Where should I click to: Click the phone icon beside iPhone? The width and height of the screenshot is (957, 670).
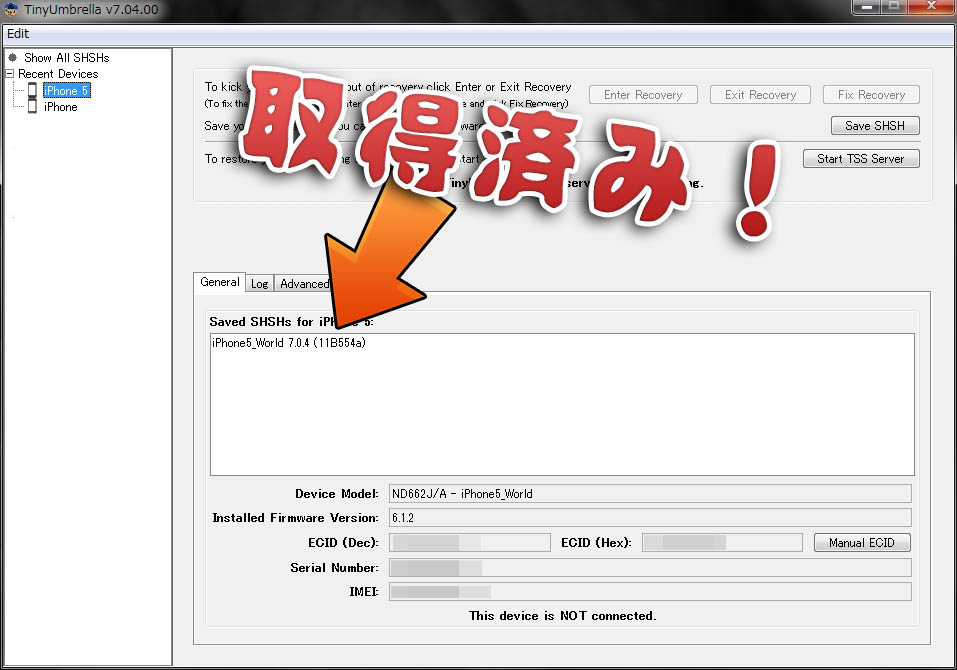[32, 107]
